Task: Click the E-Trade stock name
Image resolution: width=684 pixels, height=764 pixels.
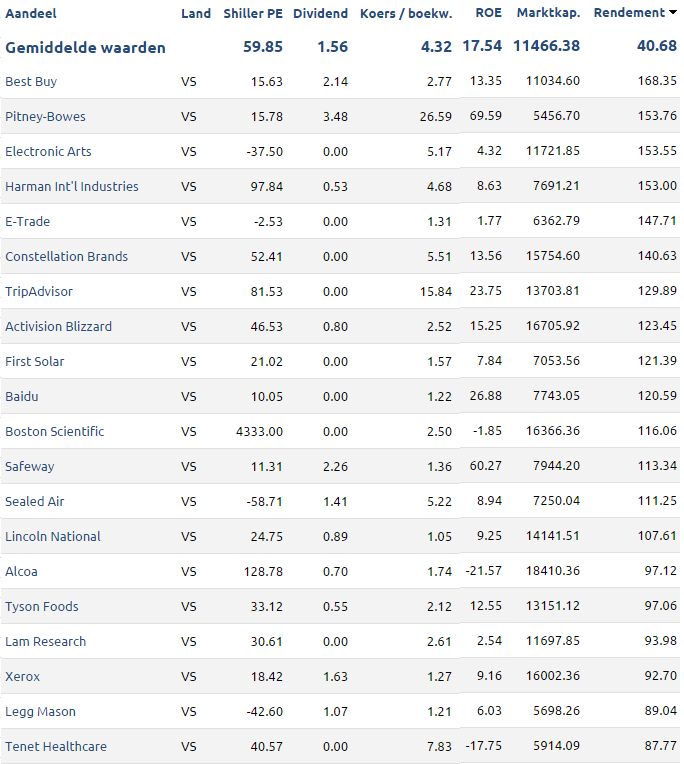Action: click(x=27, y=221)
